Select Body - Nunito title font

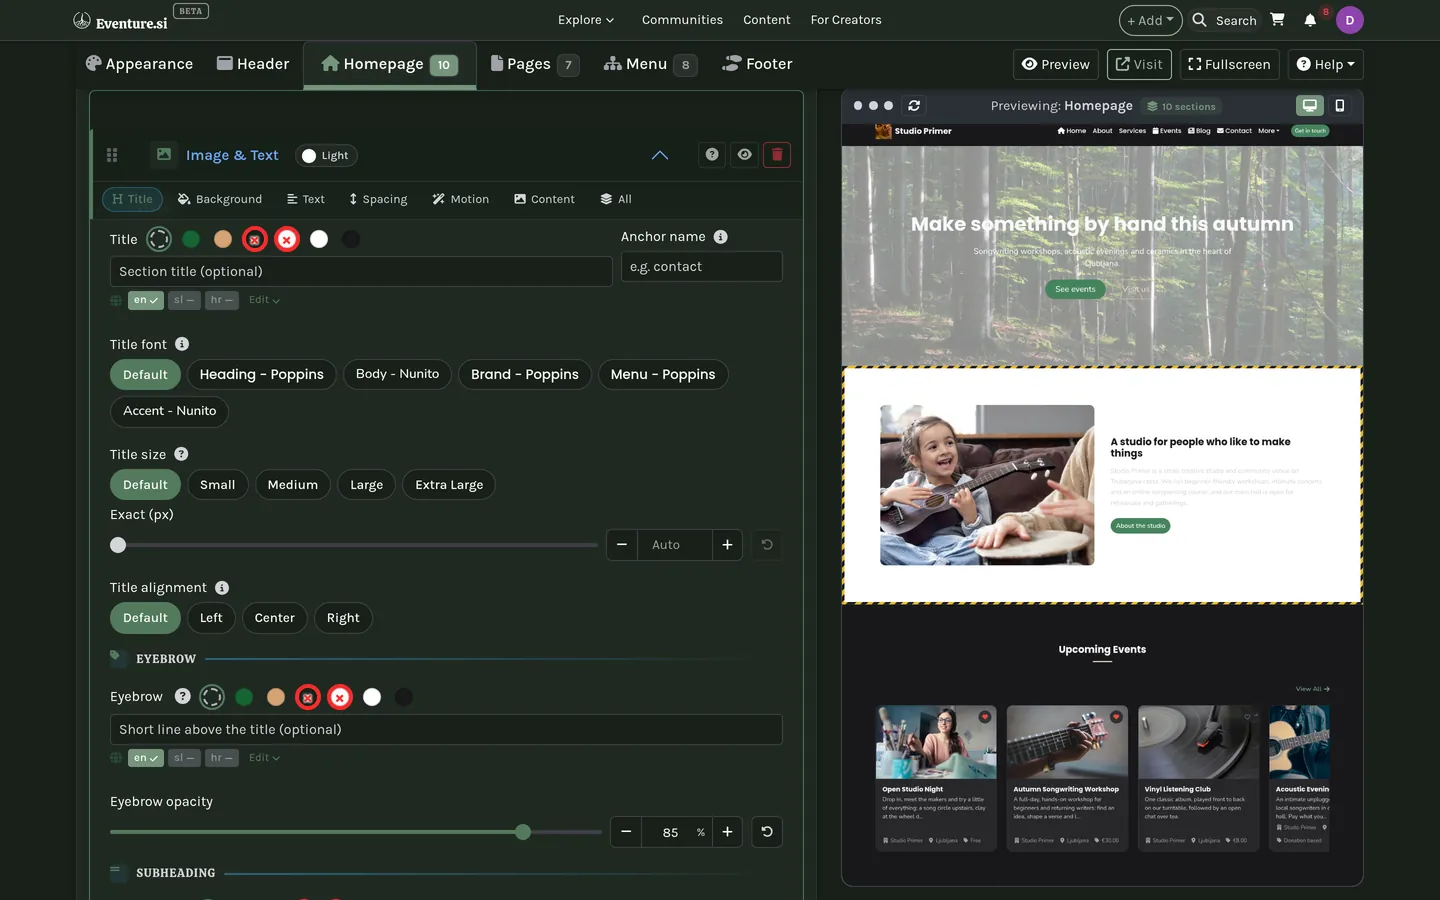pyautogui.click(x=397, y=374)
